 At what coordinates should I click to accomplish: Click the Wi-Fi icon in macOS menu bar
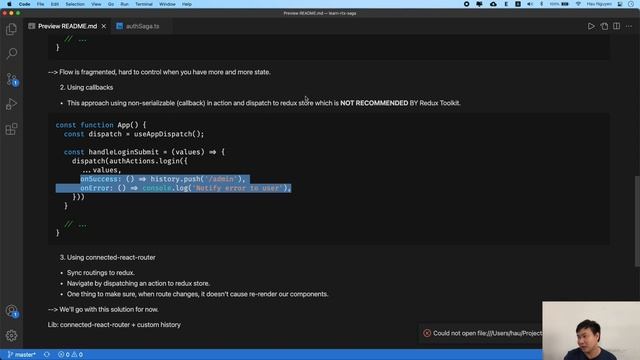(x=578, y=4)
